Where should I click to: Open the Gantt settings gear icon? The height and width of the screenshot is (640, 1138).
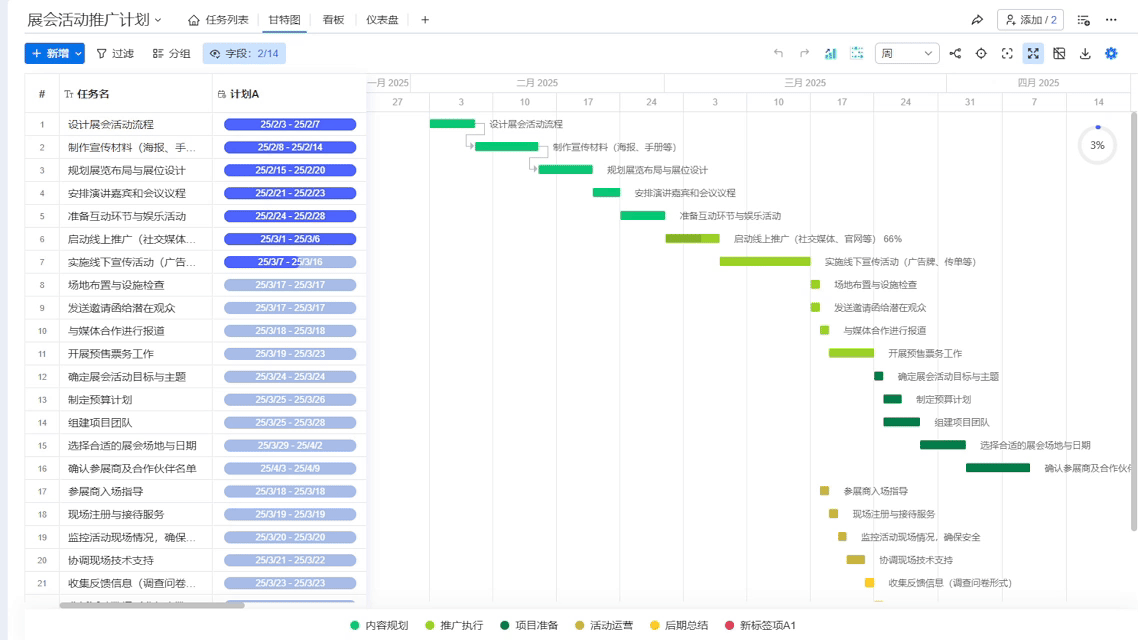coord(1112,53)
